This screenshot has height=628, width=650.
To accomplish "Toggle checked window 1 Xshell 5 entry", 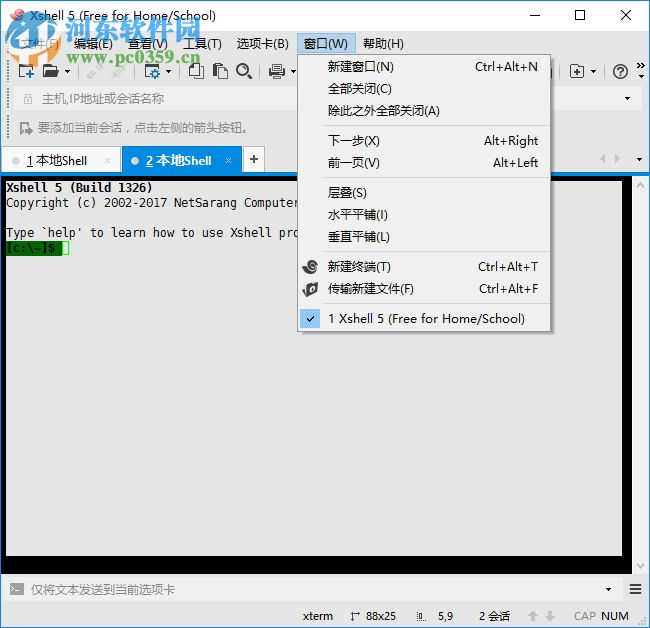I will coord(424,319).
